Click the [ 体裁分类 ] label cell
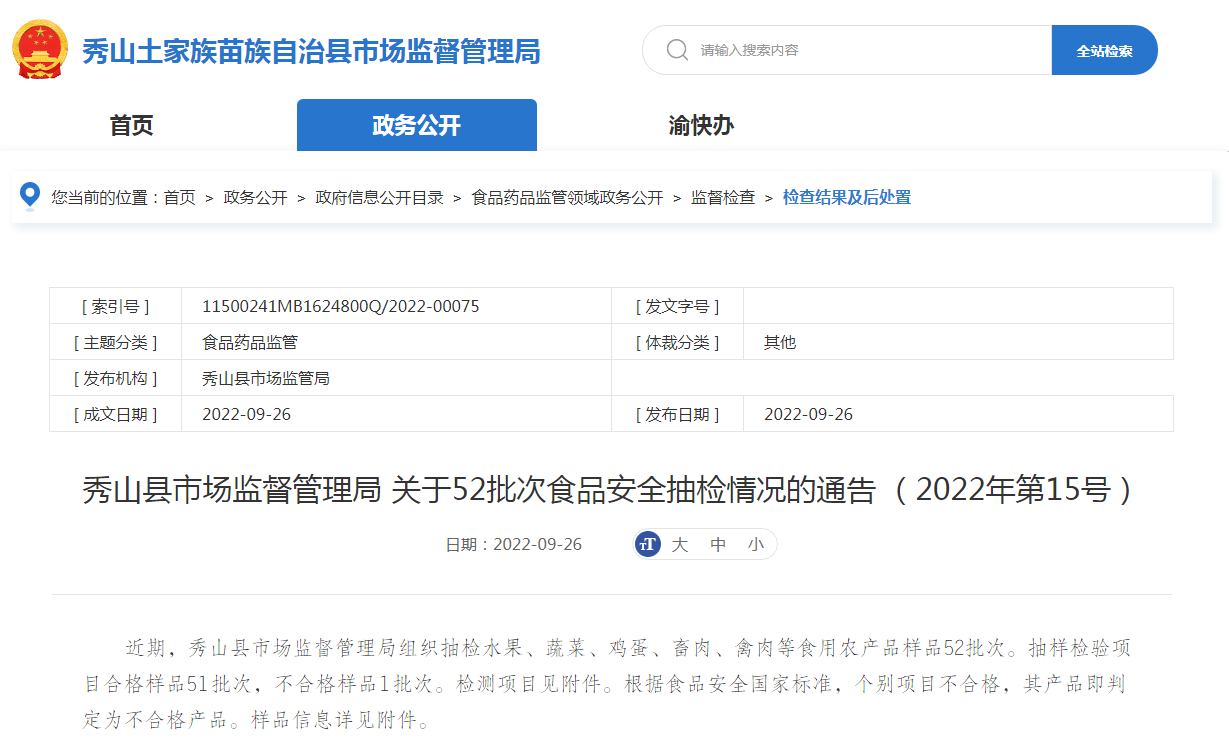The height and width of the screenshot is (749, 1229). coord(677,342)
